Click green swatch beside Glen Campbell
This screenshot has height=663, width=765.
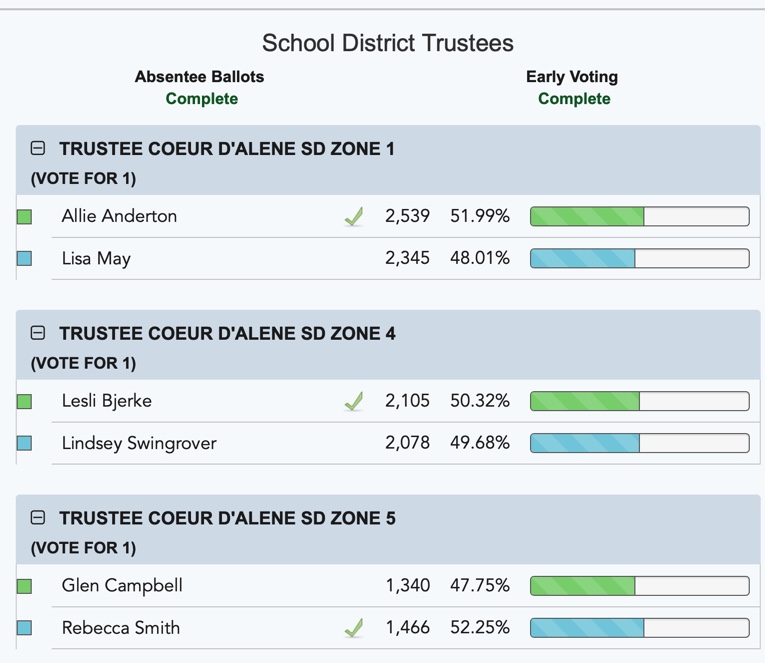point(24,586)
